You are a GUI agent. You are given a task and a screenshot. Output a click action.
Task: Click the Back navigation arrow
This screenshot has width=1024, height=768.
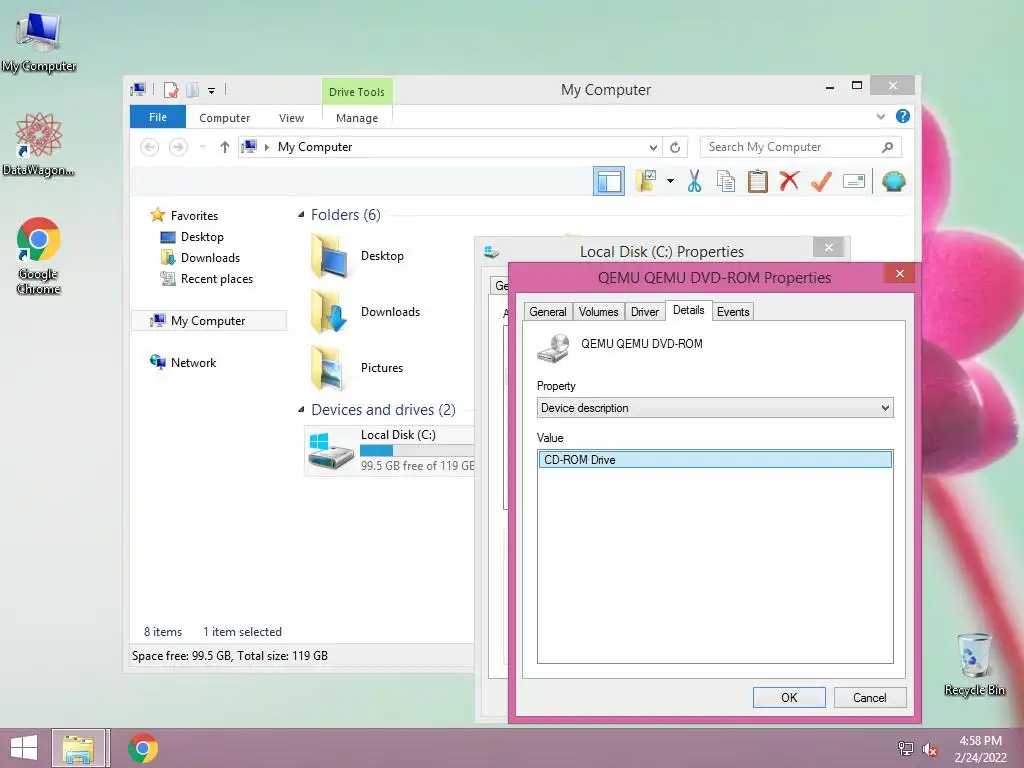(150, 147)
